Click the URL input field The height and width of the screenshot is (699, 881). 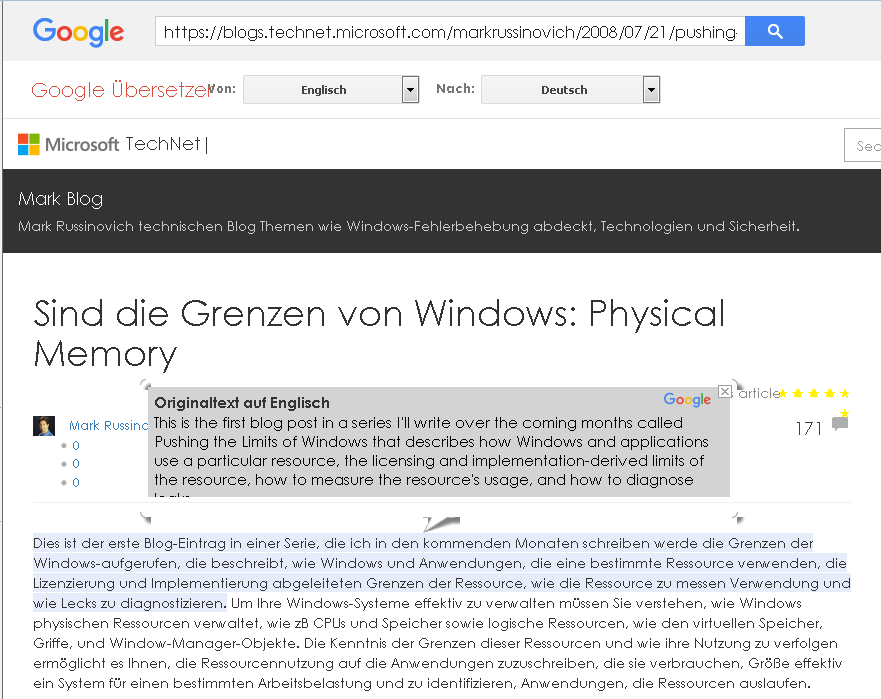click(x=450, y=31)
